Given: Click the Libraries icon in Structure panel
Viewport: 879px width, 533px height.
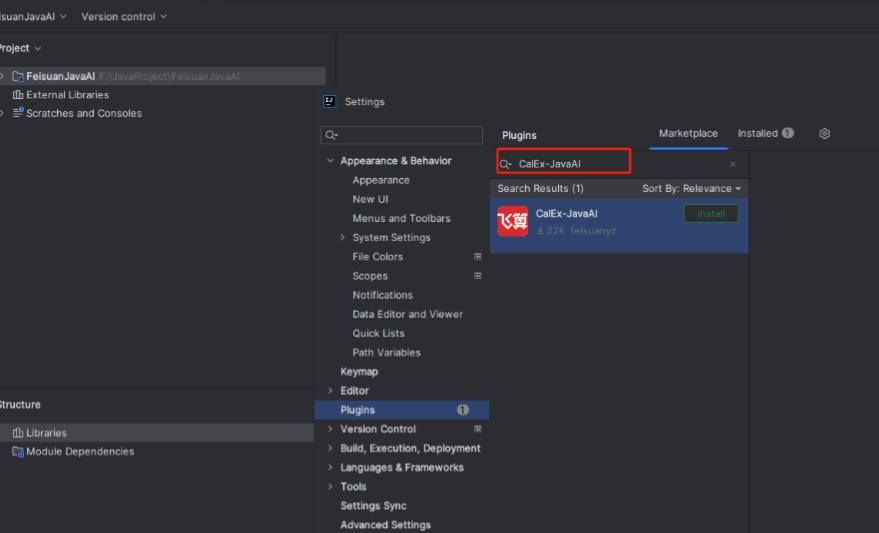Looking at the screenshot, I should [18, 433].
